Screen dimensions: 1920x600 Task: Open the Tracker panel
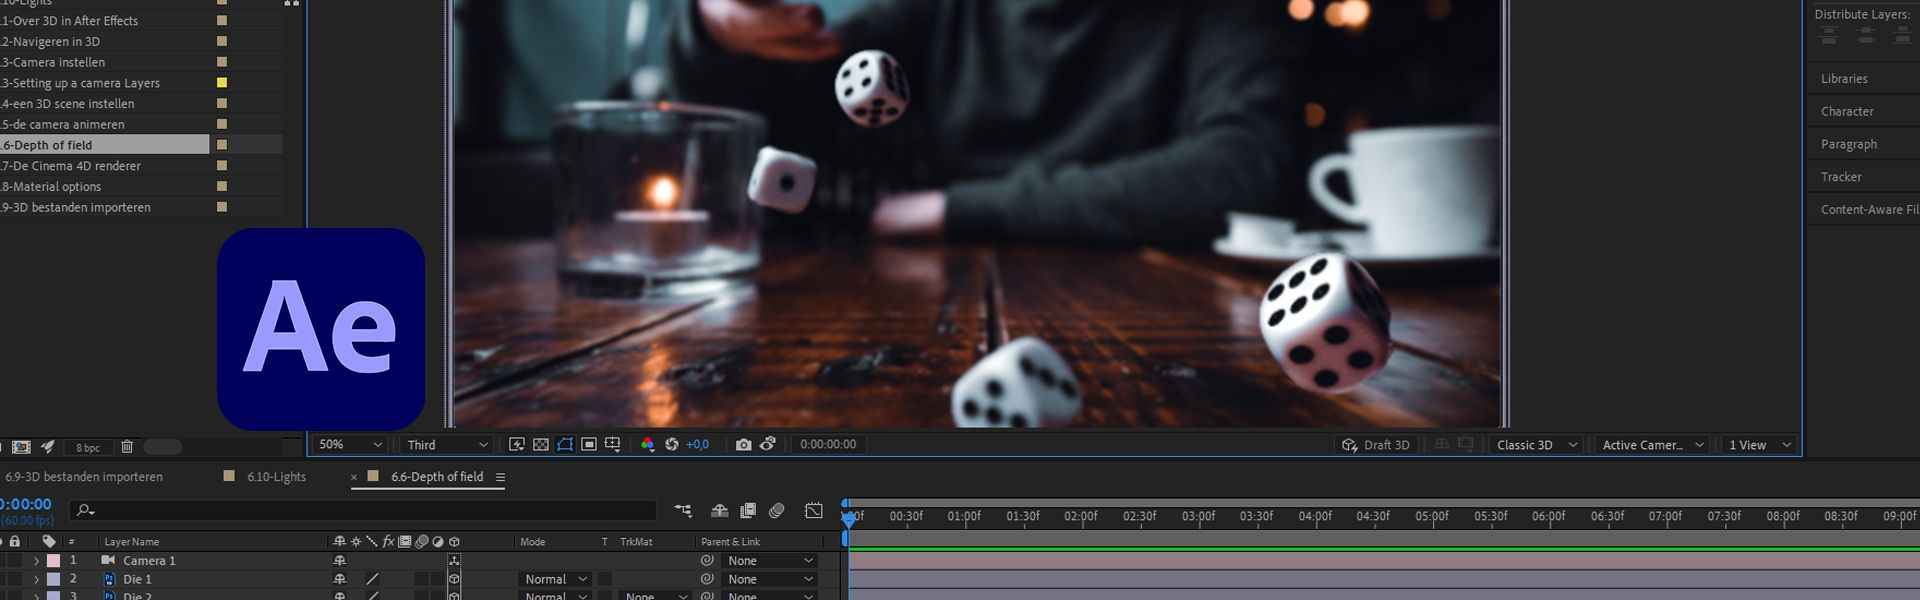(x=1841, y=177)
